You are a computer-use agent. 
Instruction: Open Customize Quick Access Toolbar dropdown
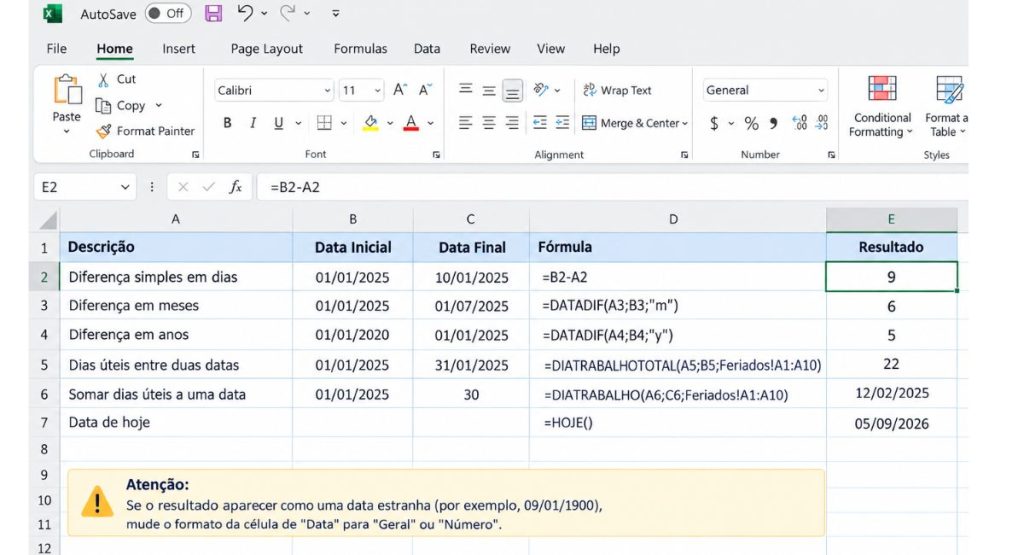point(336,13)
